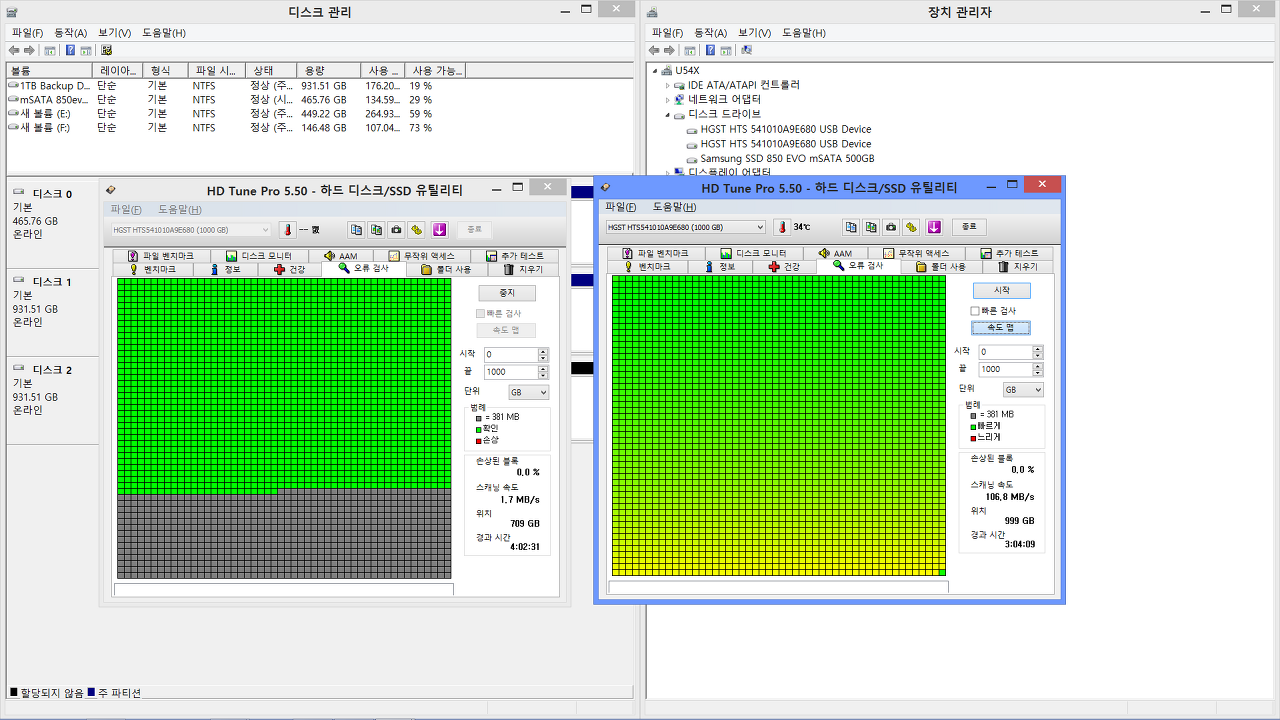The image size is (1280, 720).
Task: Click the 네트워크 어댑터 category icon
Action: click(x=679, y=100)
